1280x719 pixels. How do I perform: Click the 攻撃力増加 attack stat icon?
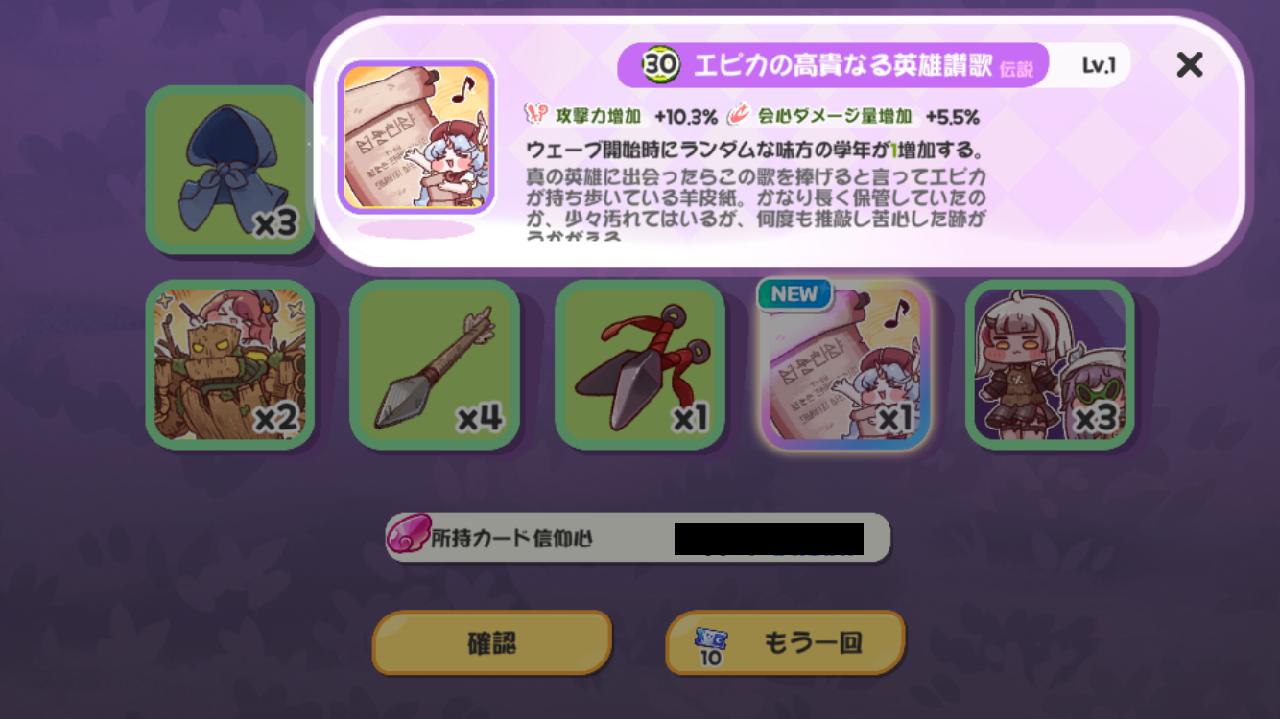coord(537,115)
